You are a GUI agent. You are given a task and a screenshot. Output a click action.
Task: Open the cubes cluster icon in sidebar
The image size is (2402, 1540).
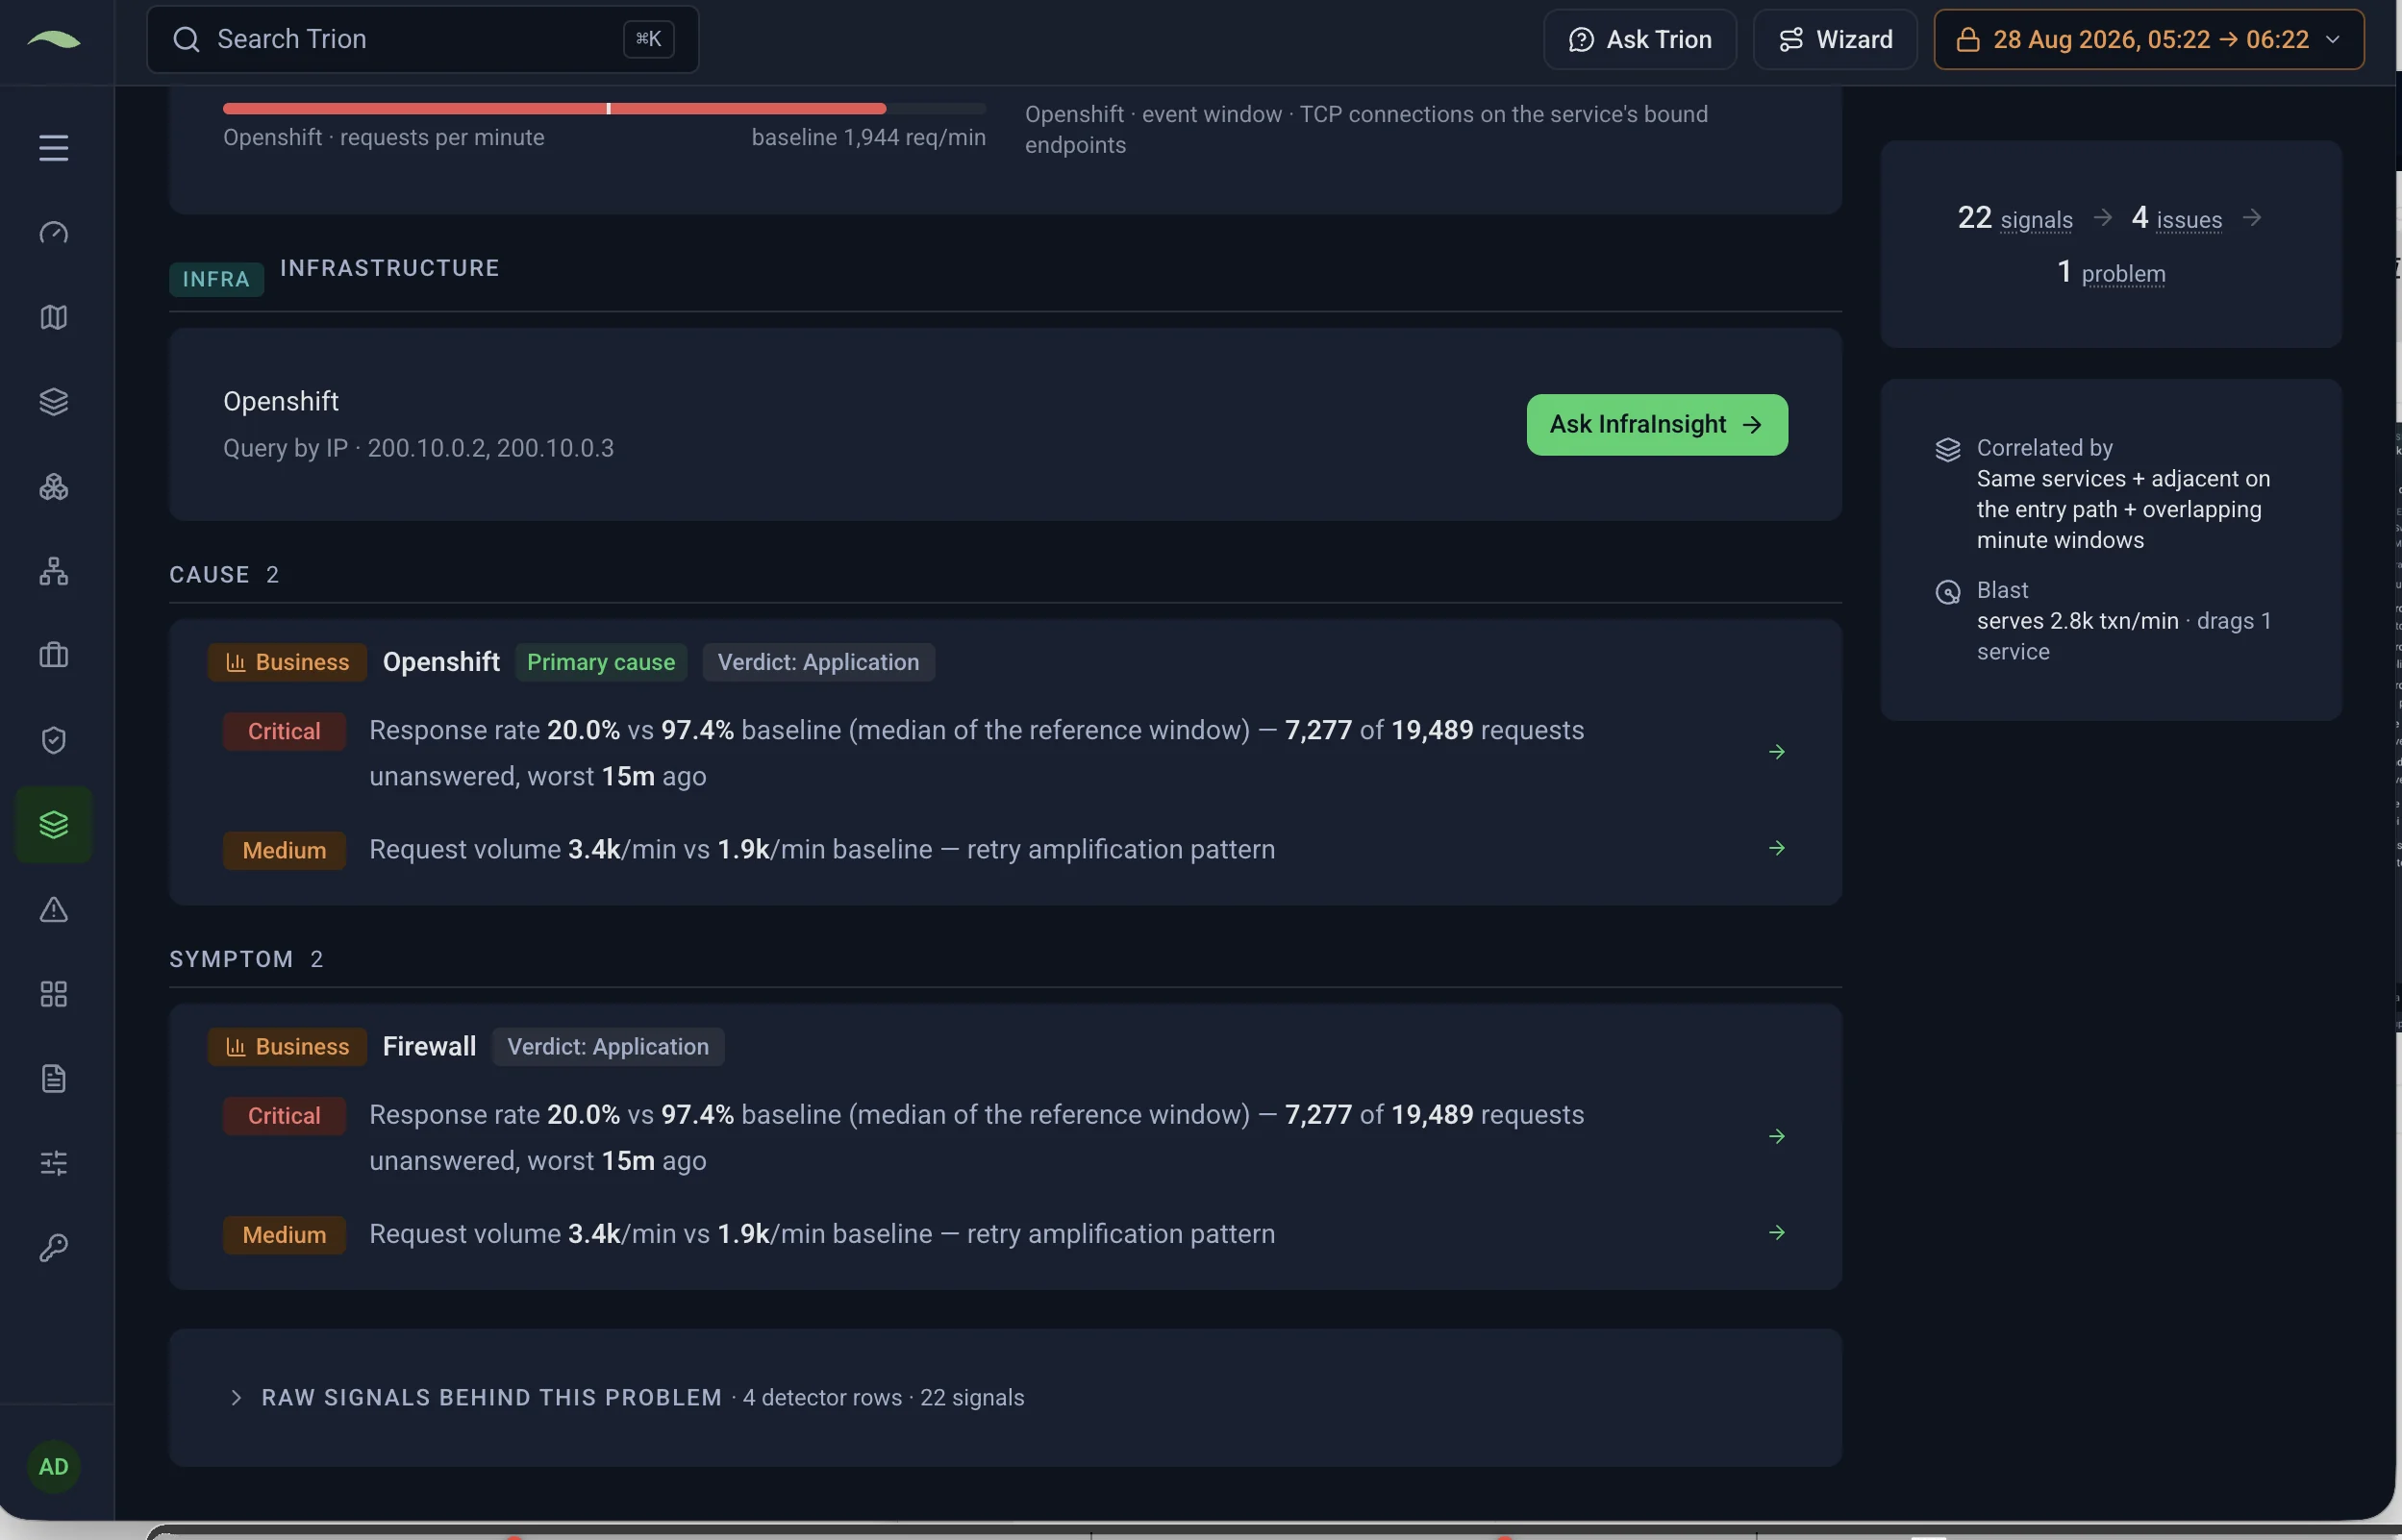coord(54,487)
